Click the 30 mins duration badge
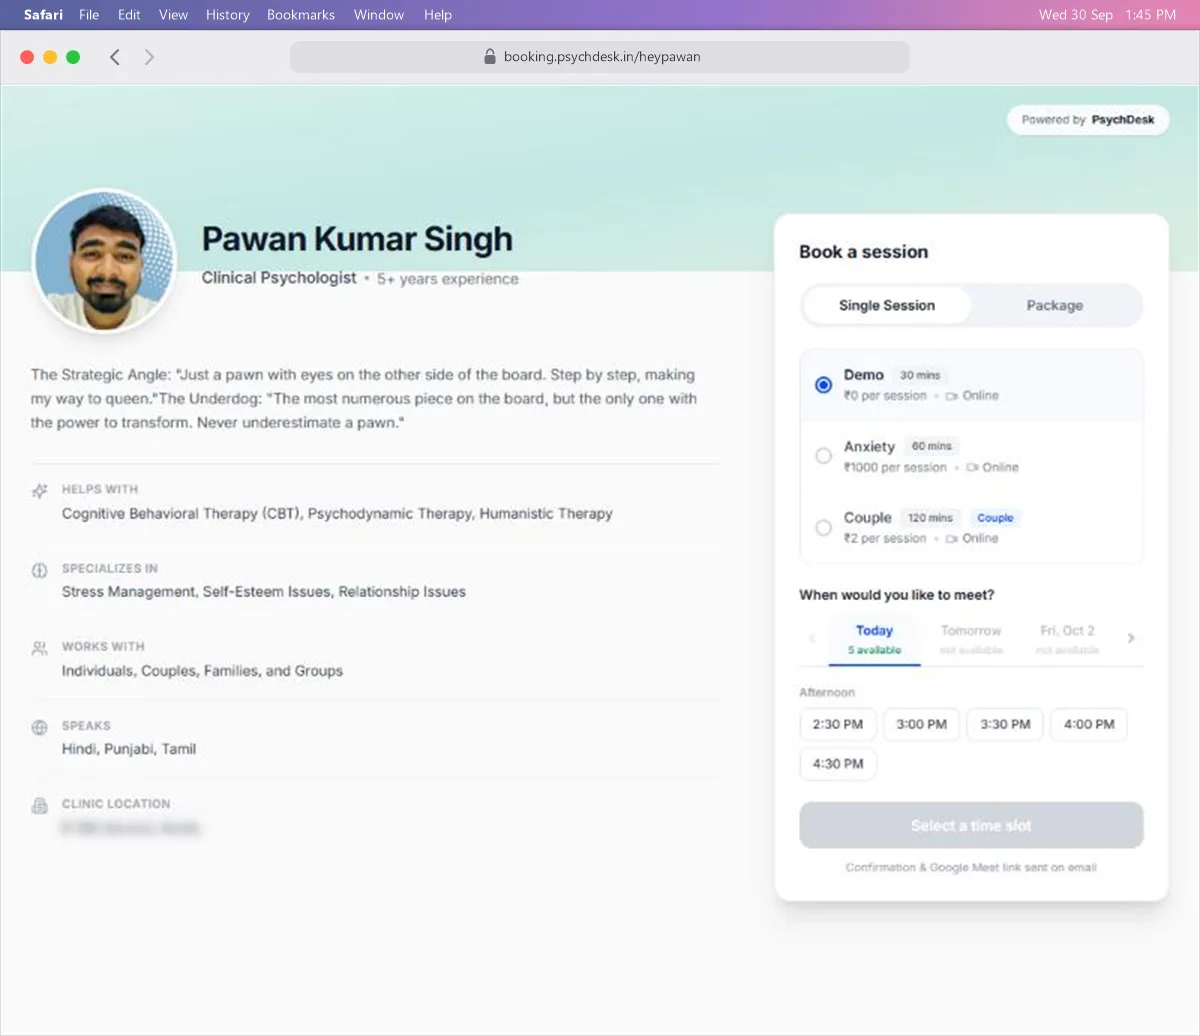 920,375
